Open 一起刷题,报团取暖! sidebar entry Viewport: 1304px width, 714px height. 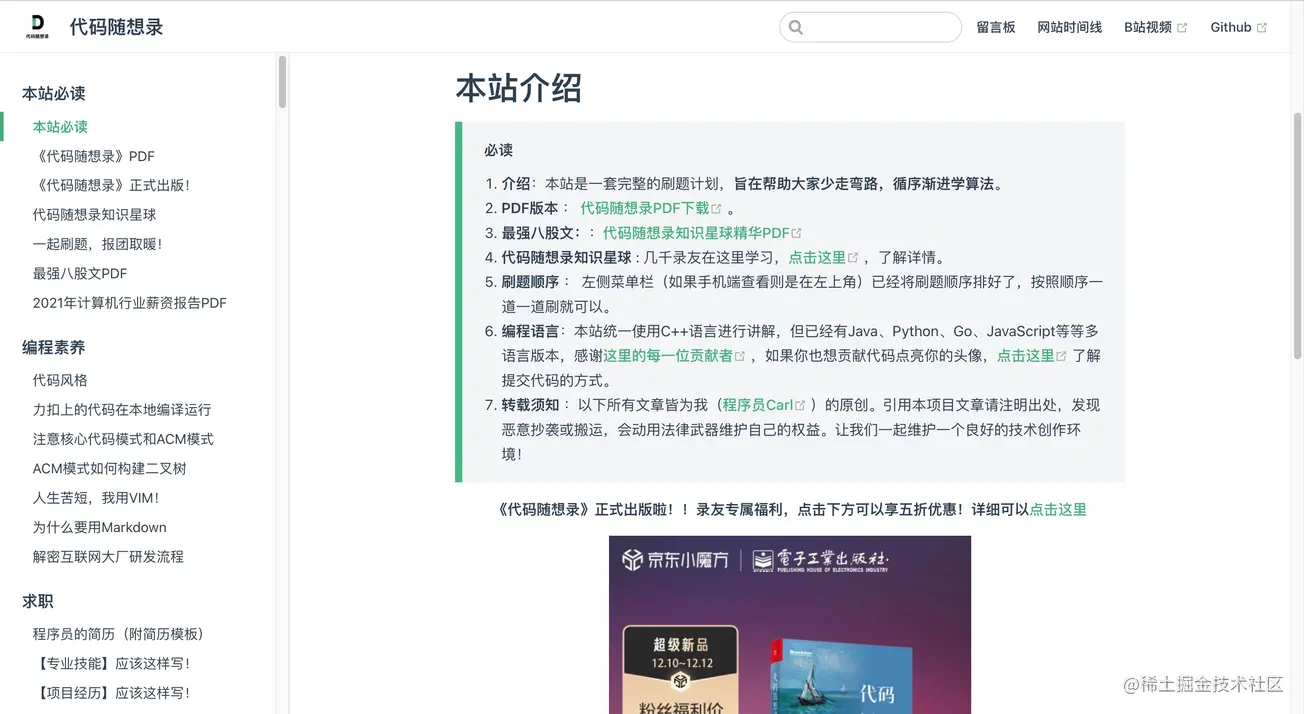point(97,244)
